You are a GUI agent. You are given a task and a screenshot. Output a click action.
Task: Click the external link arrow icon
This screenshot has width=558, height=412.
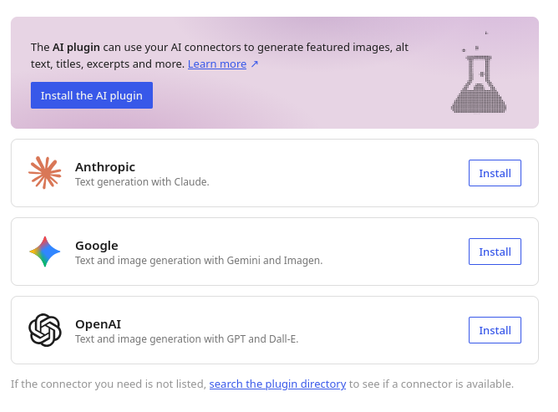pyautogui.click(x=255, y=64)
